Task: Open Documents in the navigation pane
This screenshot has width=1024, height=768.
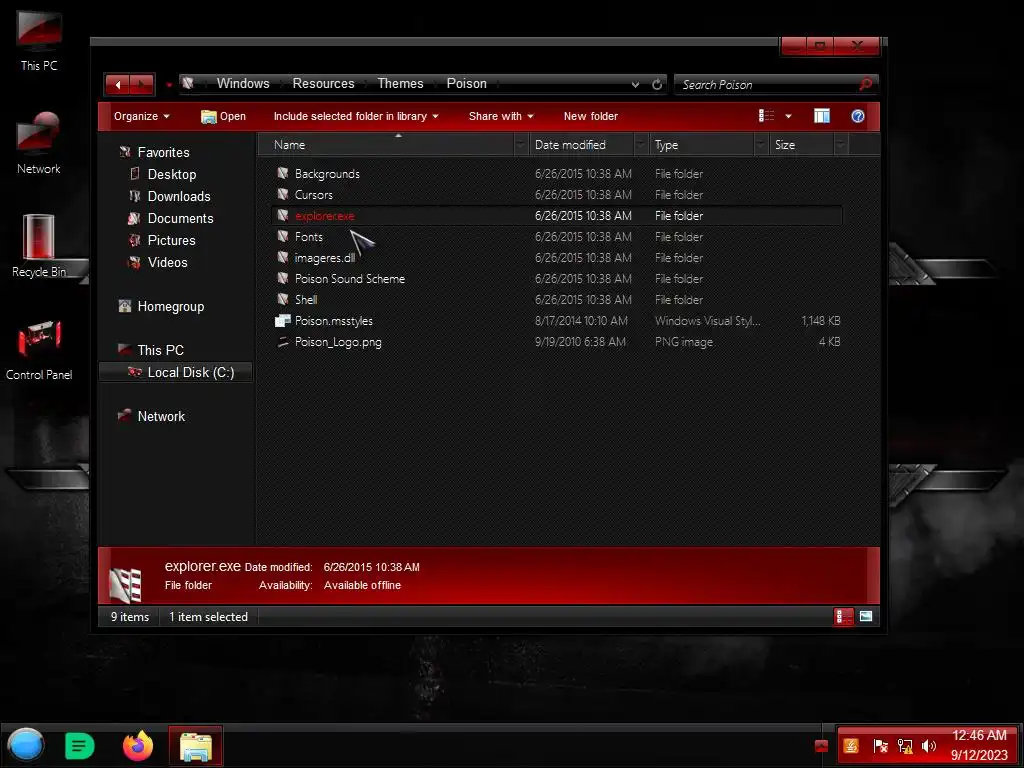Action: (180, 219)
